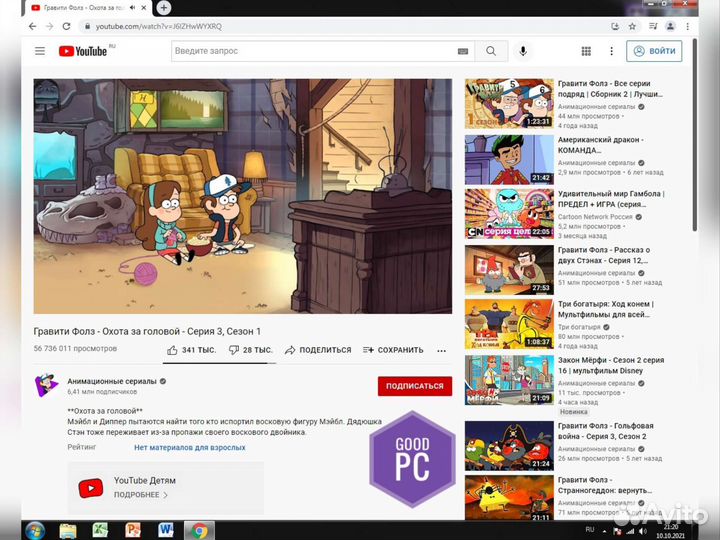Open the Анимационные сериалы channel avatar
Screen dimensions: 720x540
click(x=46, y=385)
